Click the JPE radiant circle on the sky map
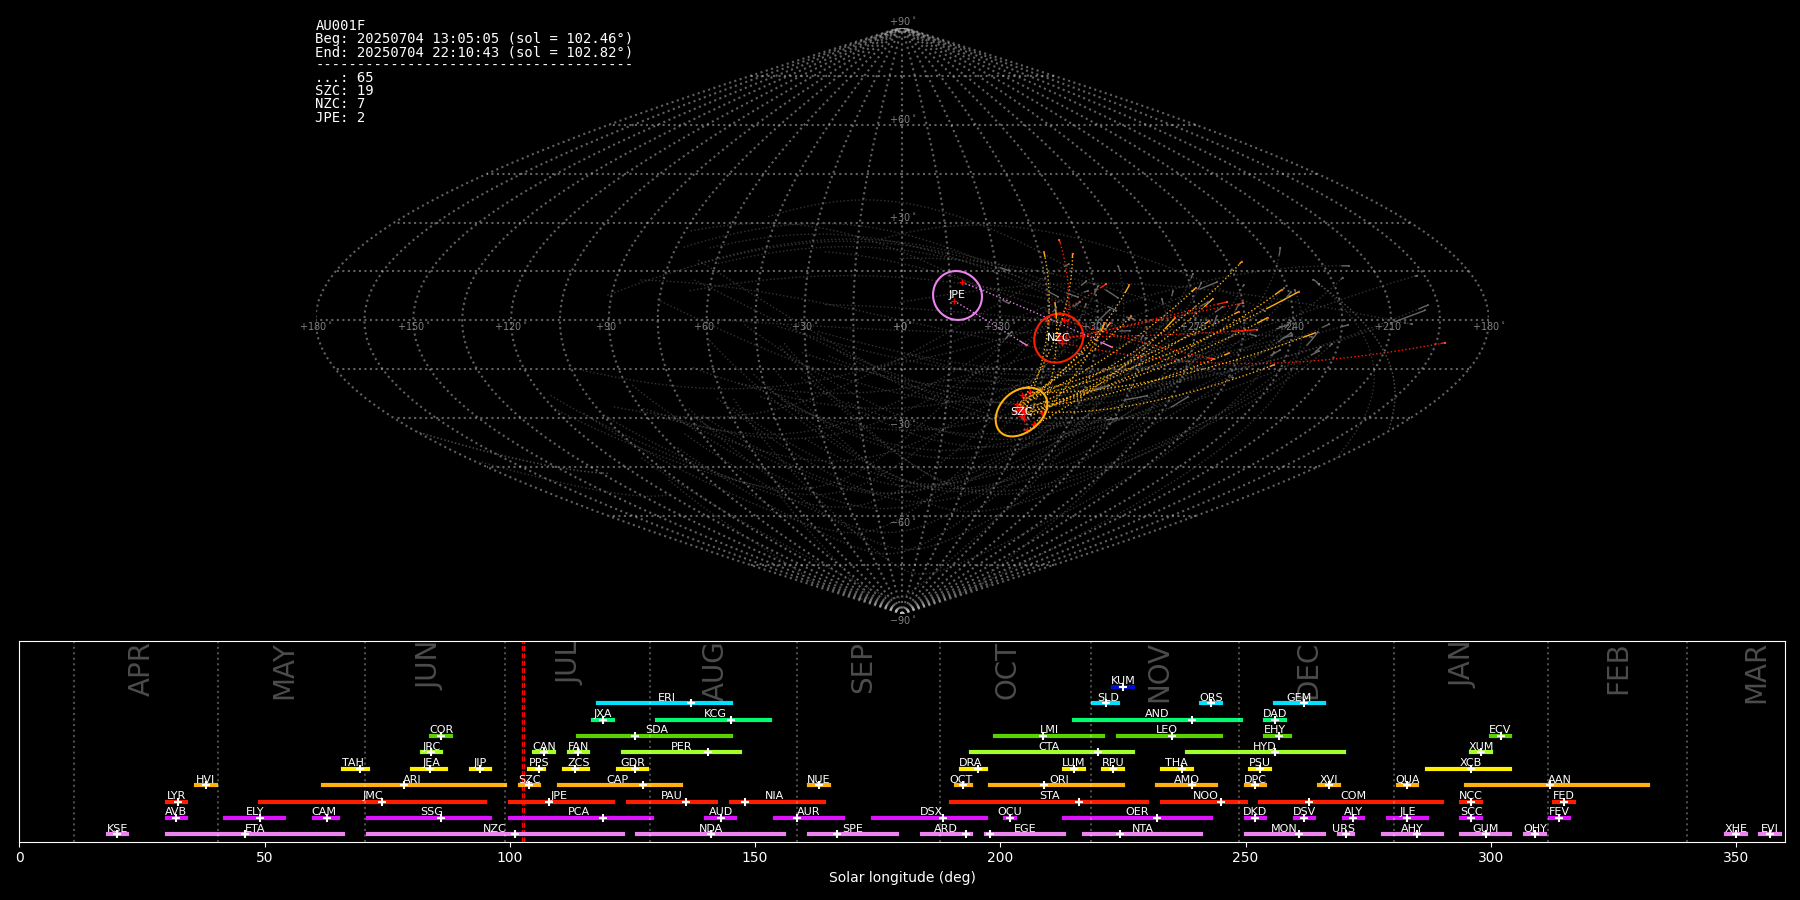Image resolution: width=1800 pixels, height=900 pixels. click(957, 295)
